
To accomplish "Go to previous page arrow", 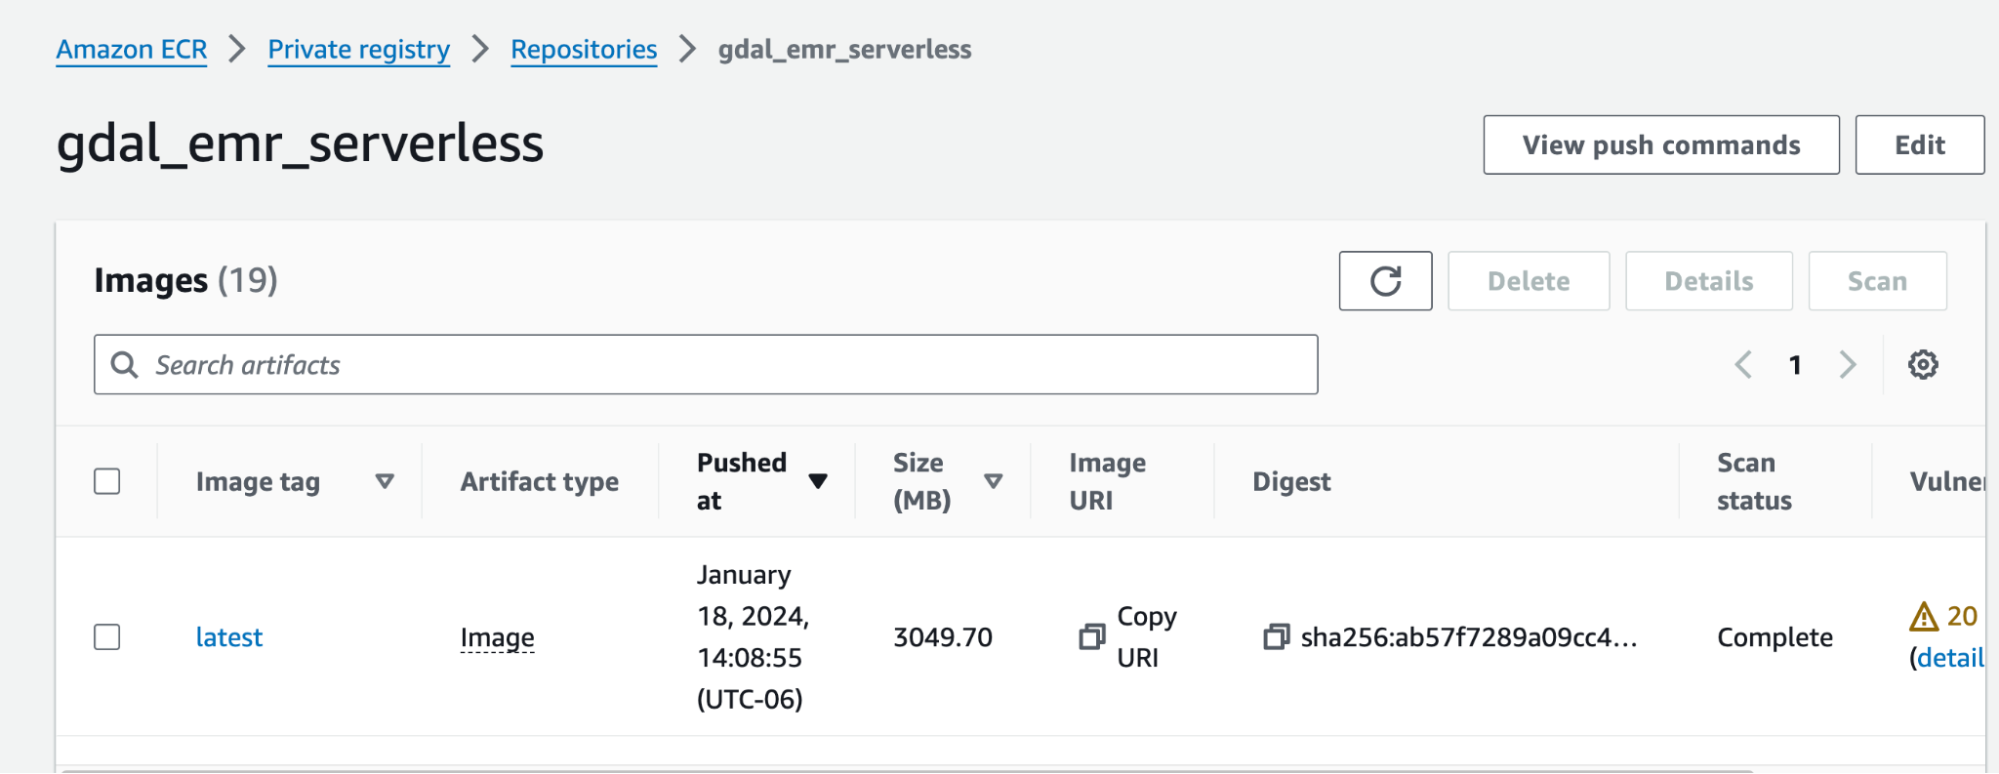I will tap(1743, 365).
